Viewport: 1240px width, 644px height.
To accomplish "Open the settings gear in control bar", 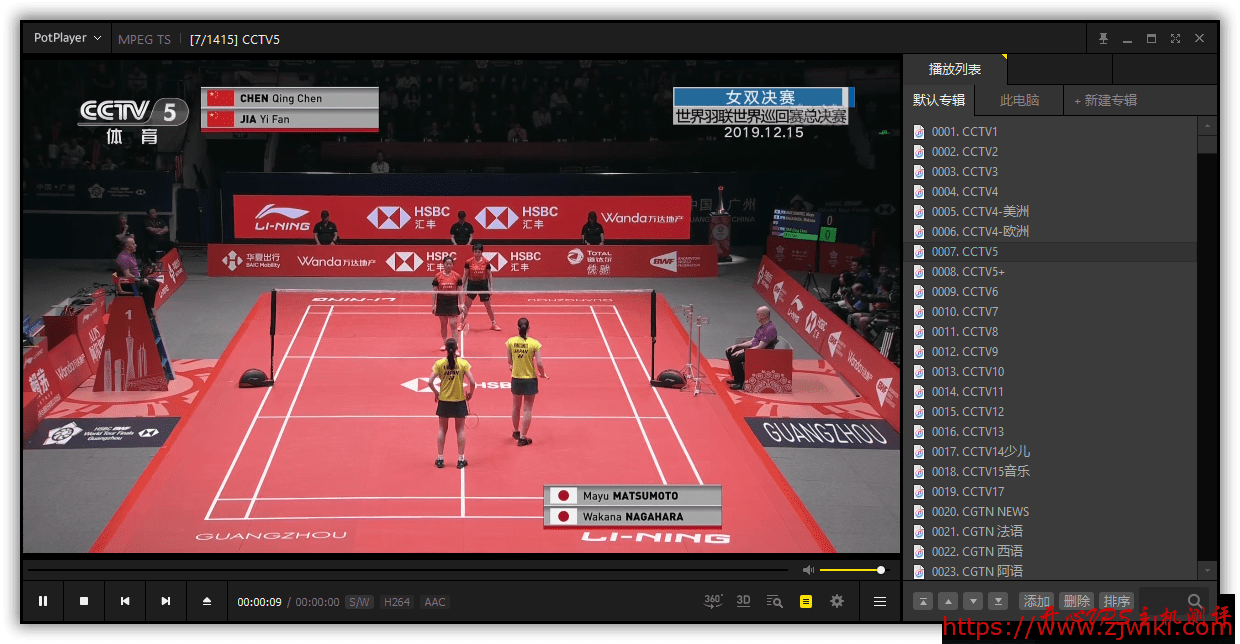I will 837,601.
